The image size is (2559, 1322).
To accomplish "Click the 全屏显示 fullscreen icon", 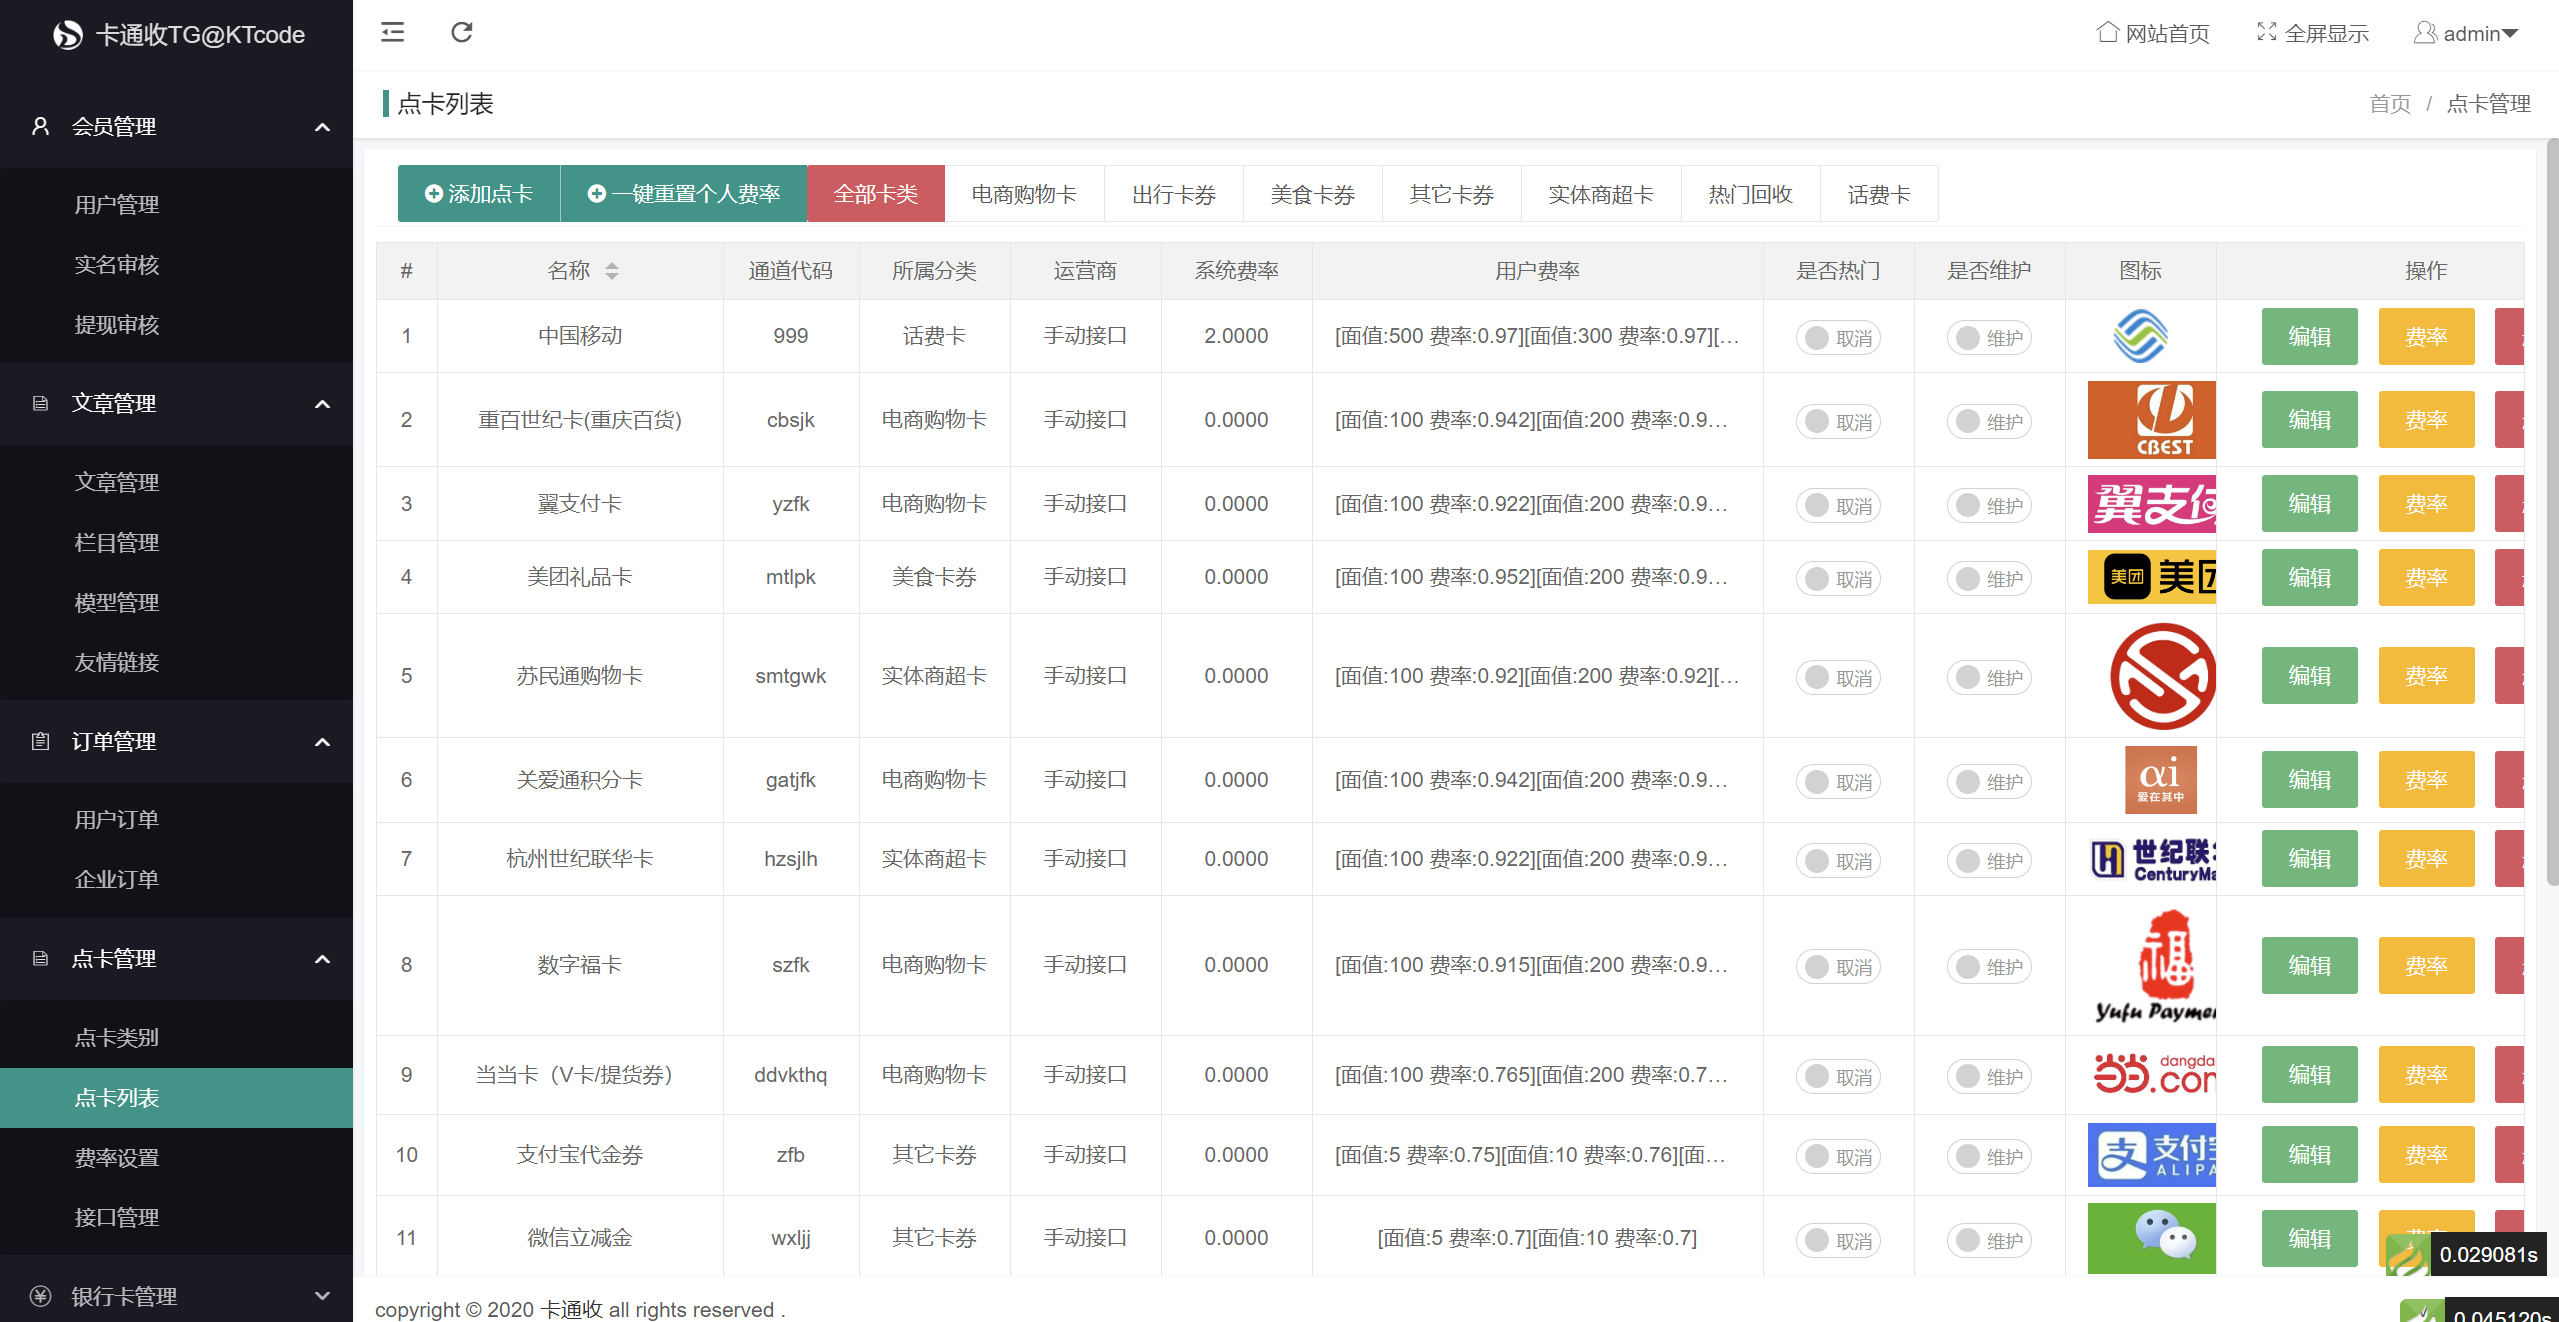I will [2266, 33].
